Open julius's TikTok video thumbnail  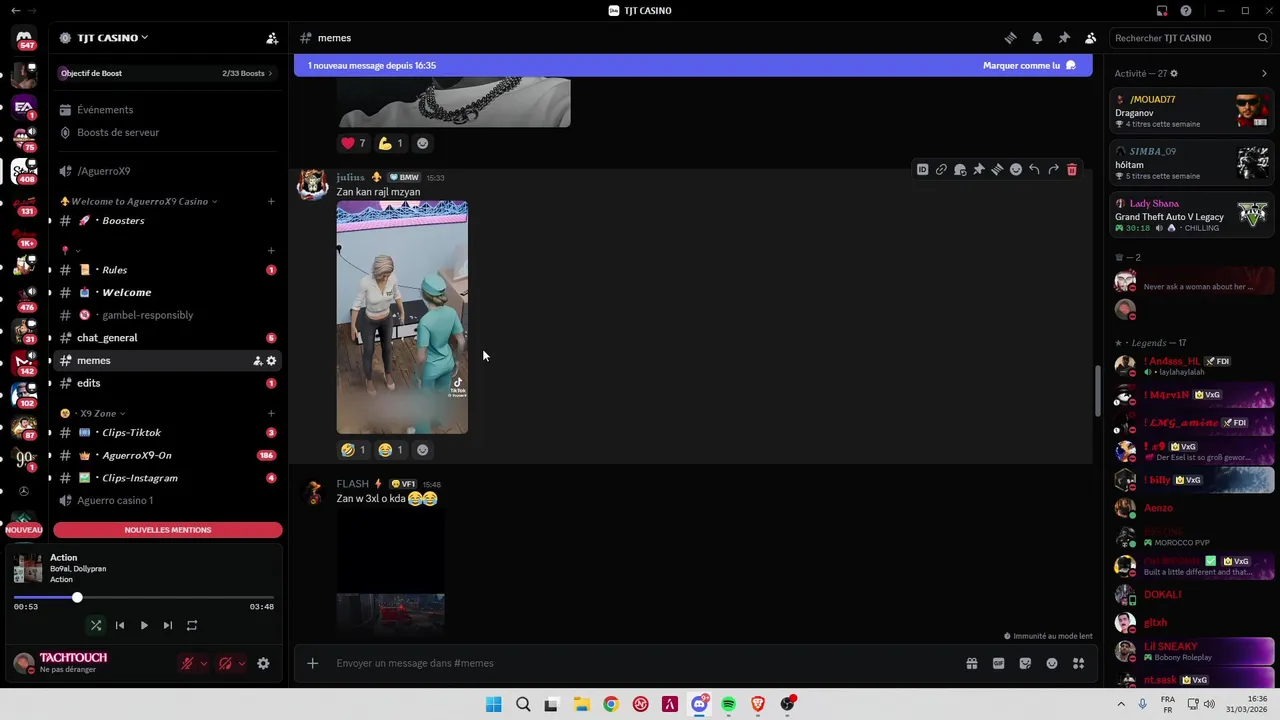pyautogui.click(x=402, y=317)
